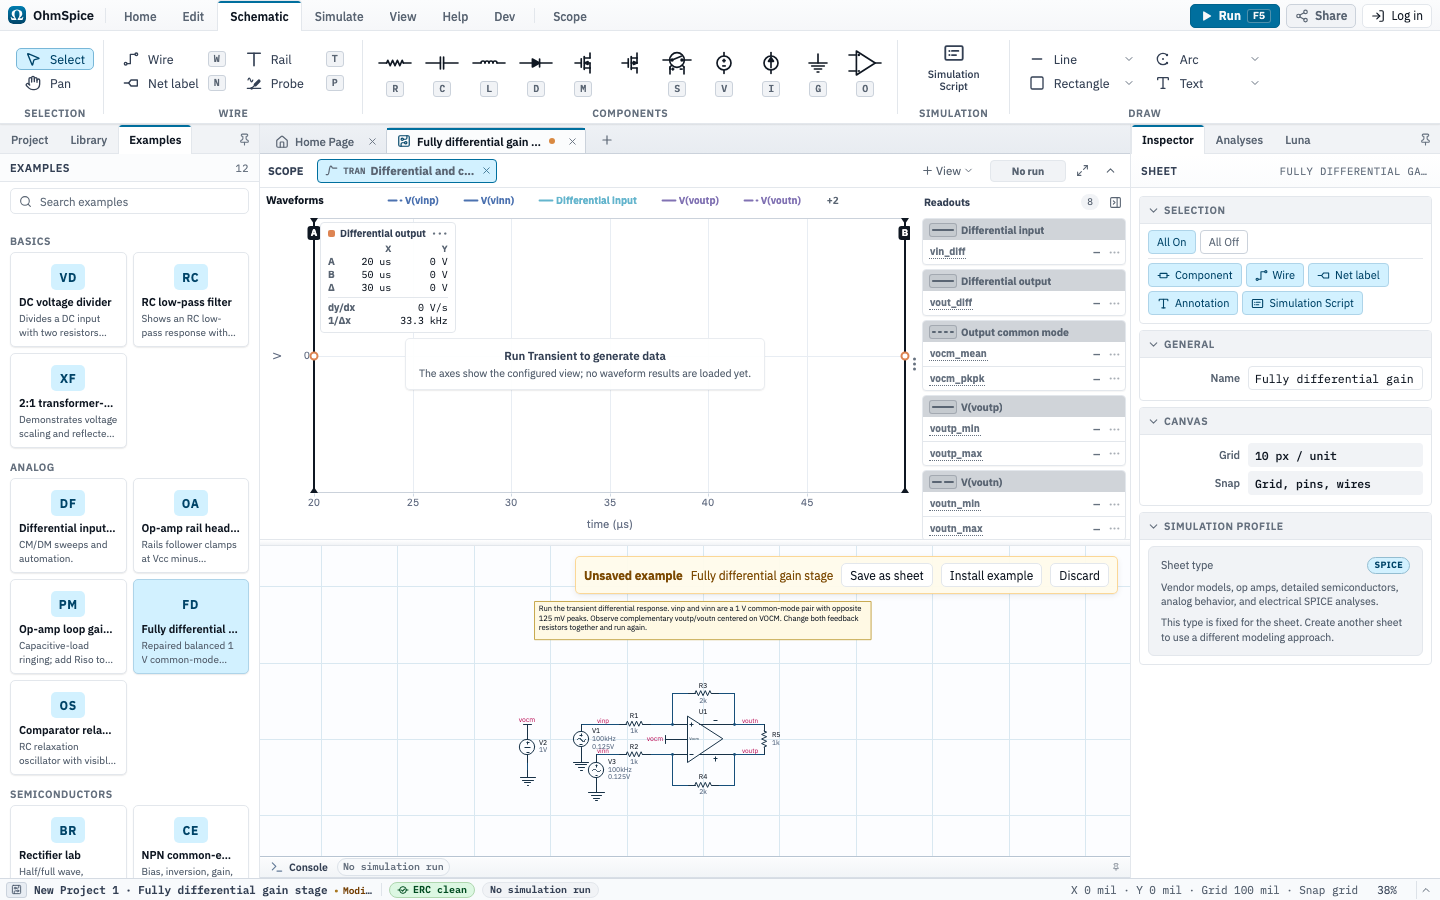Select the resistor component tool

(x=395, y=63)
